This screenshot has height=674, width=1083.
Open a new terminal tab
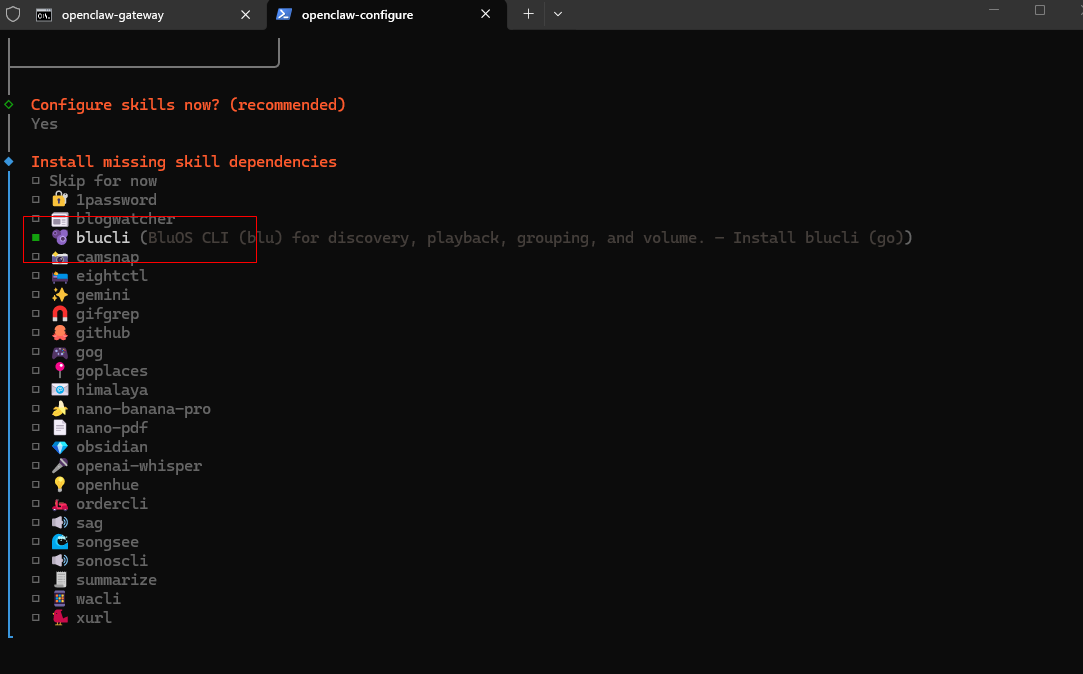pyautogui.click(x=528, y=14)
